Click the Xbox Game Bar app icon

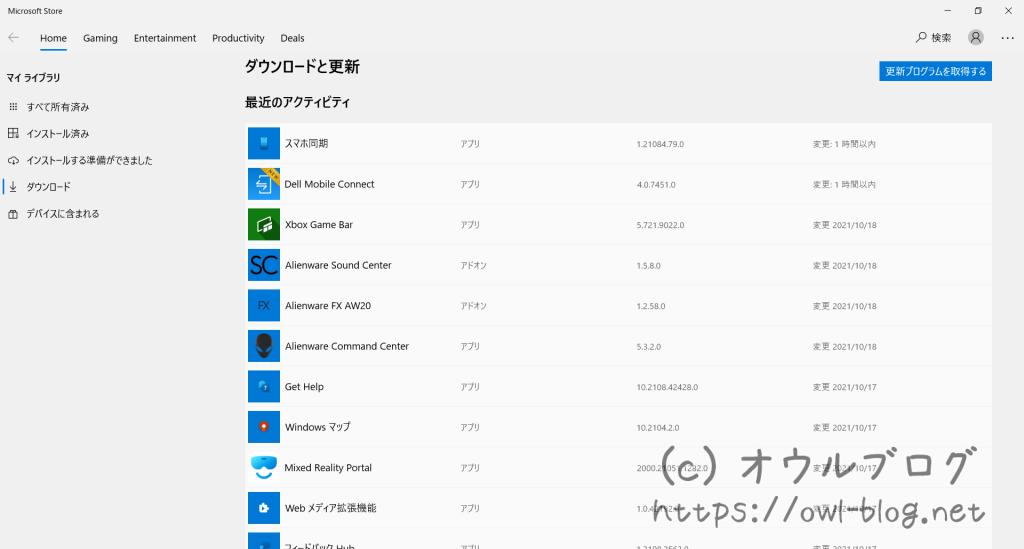(264, 225)
